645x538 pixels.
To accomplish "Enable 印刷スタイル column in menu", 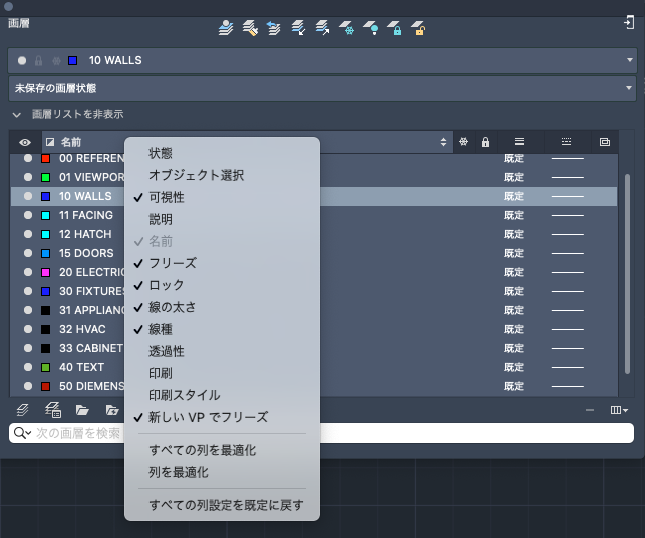I will pos(222,395).
